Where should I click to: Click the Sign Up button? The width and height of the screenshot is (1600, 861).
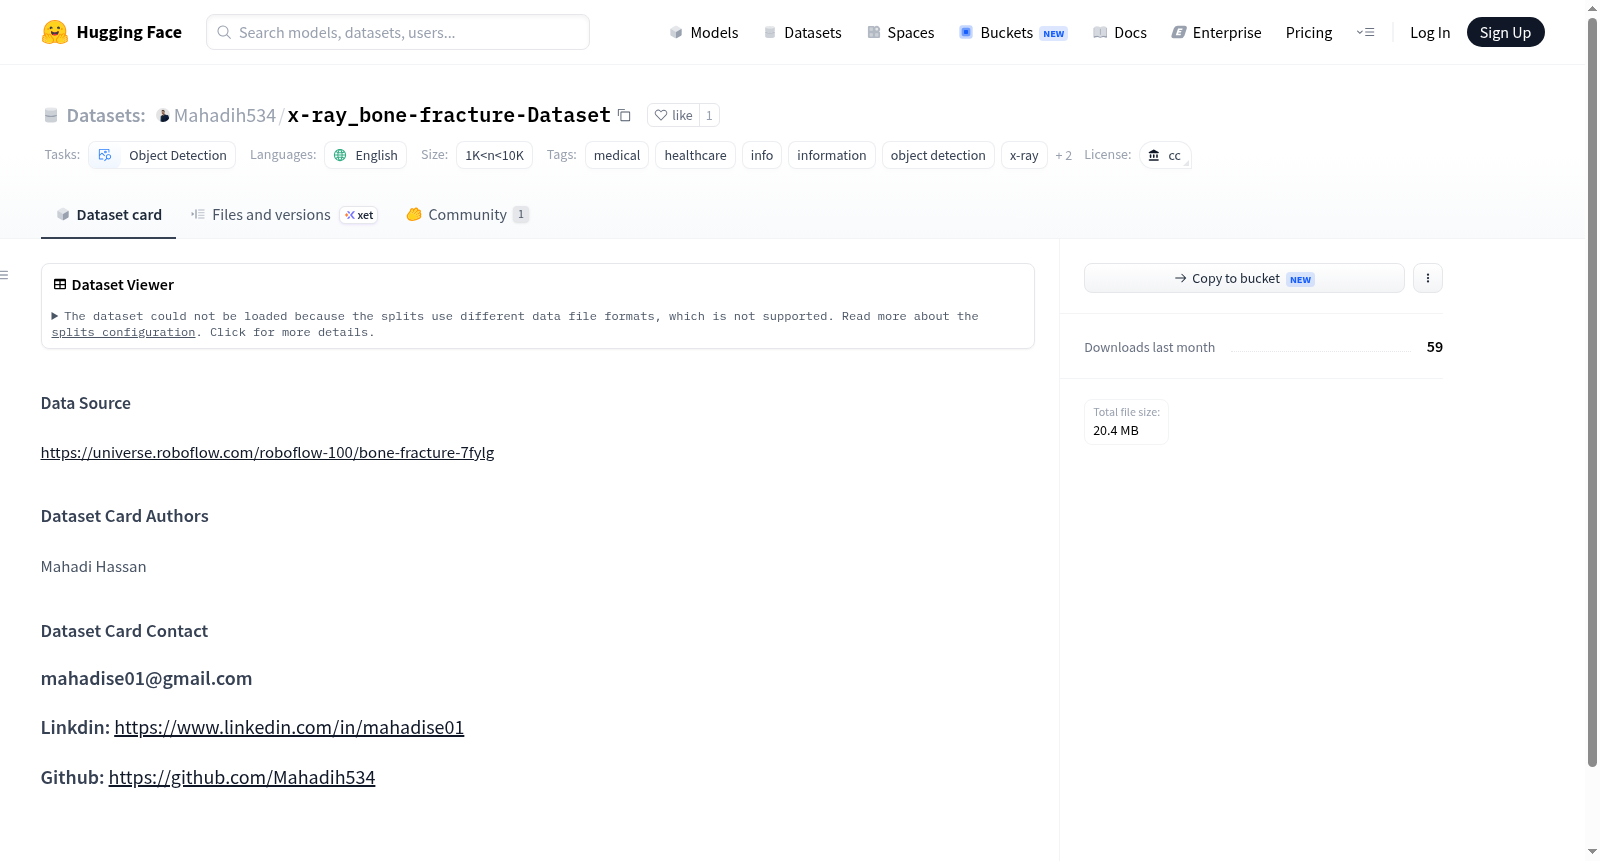pyautogui.click(x=1505, y=32)
